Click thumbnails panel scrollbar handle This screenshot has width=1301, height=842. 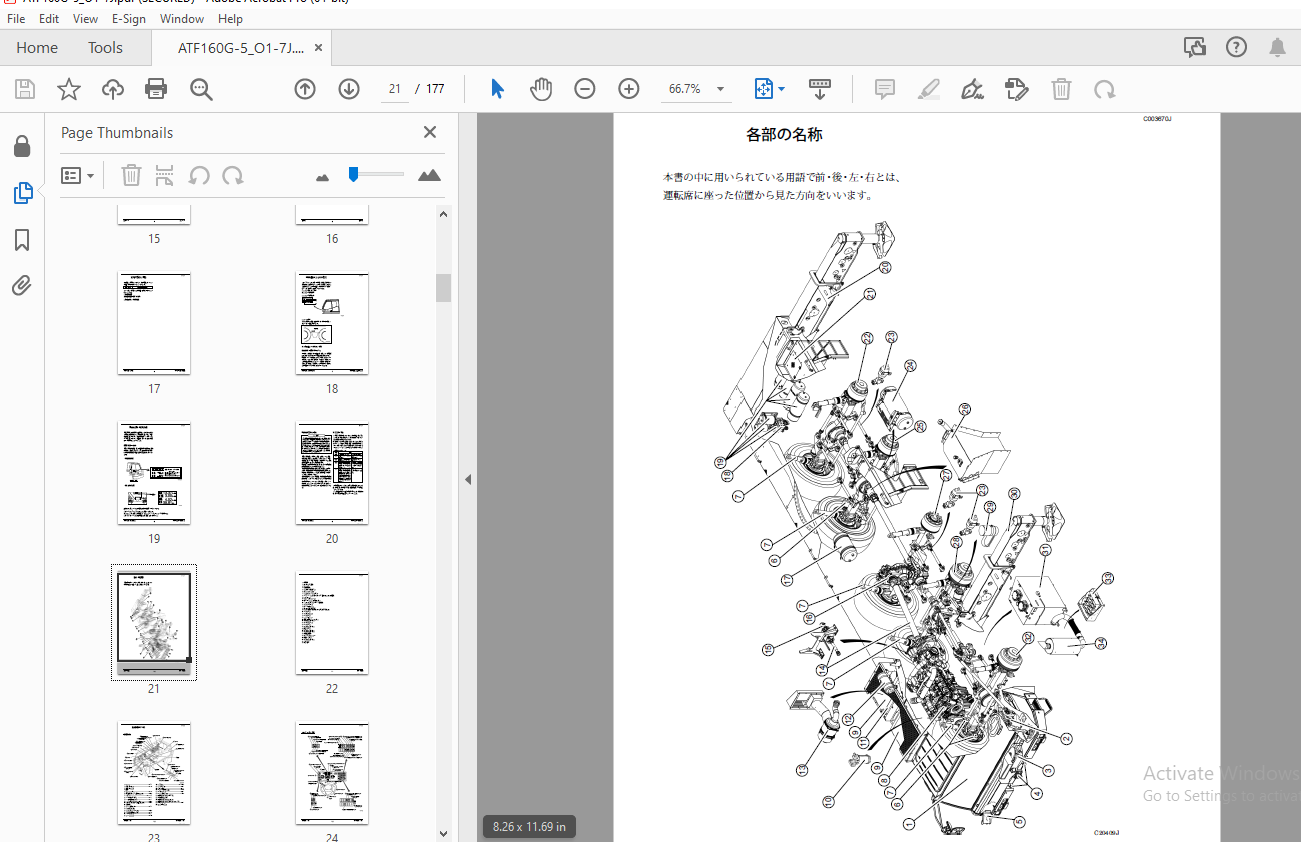pos(443,287)
